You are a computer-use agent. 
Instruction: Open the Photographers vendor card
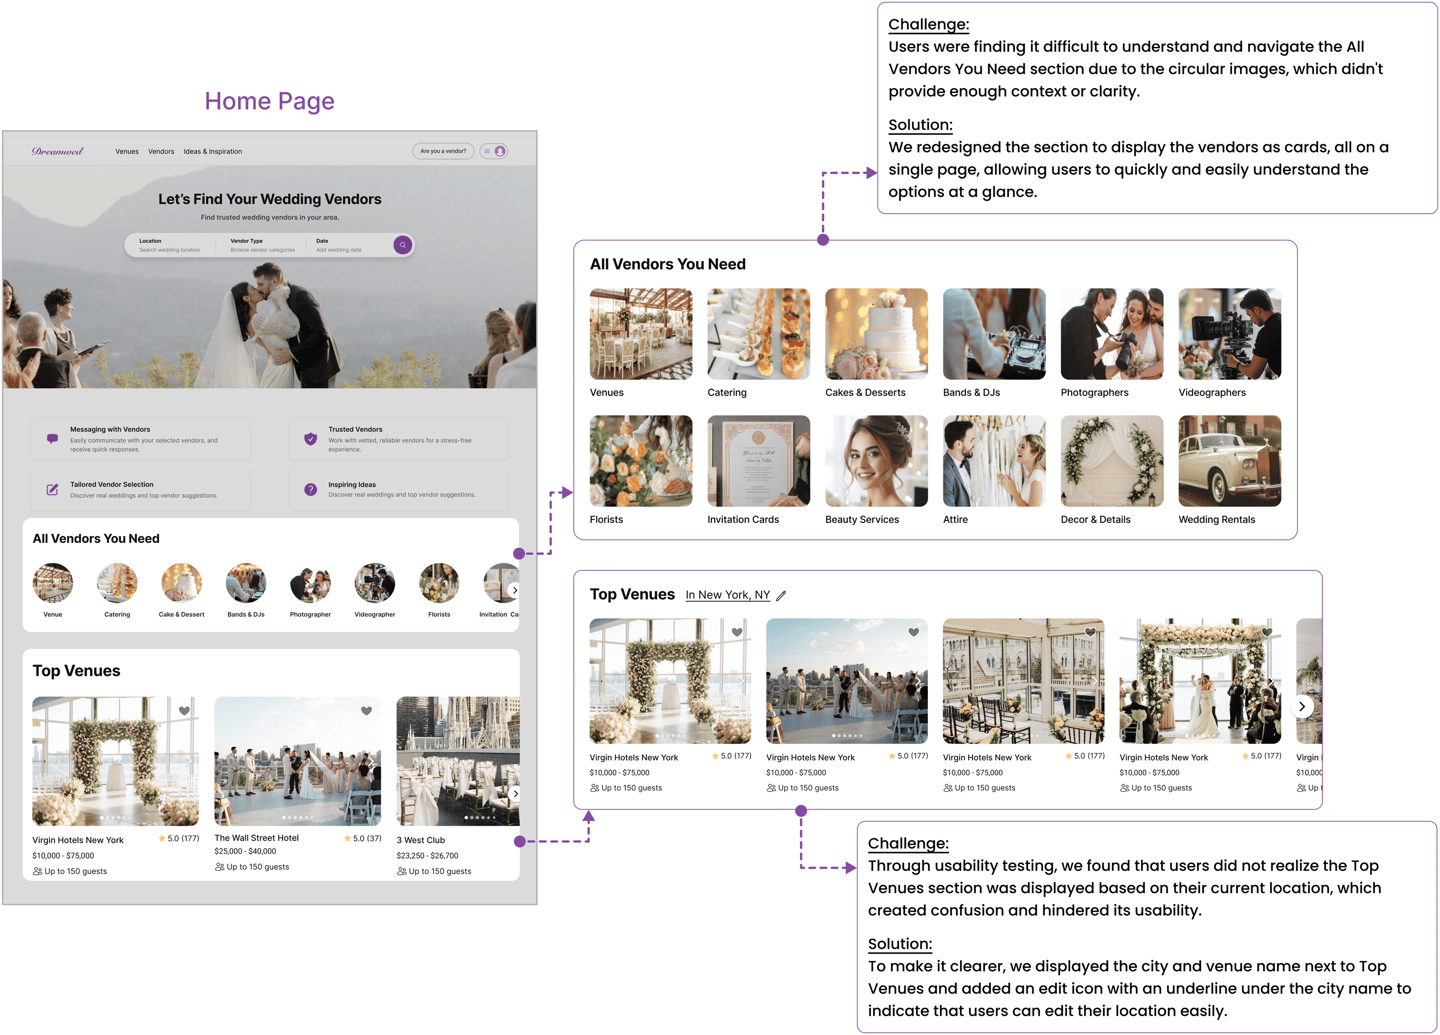[1112, 343]
